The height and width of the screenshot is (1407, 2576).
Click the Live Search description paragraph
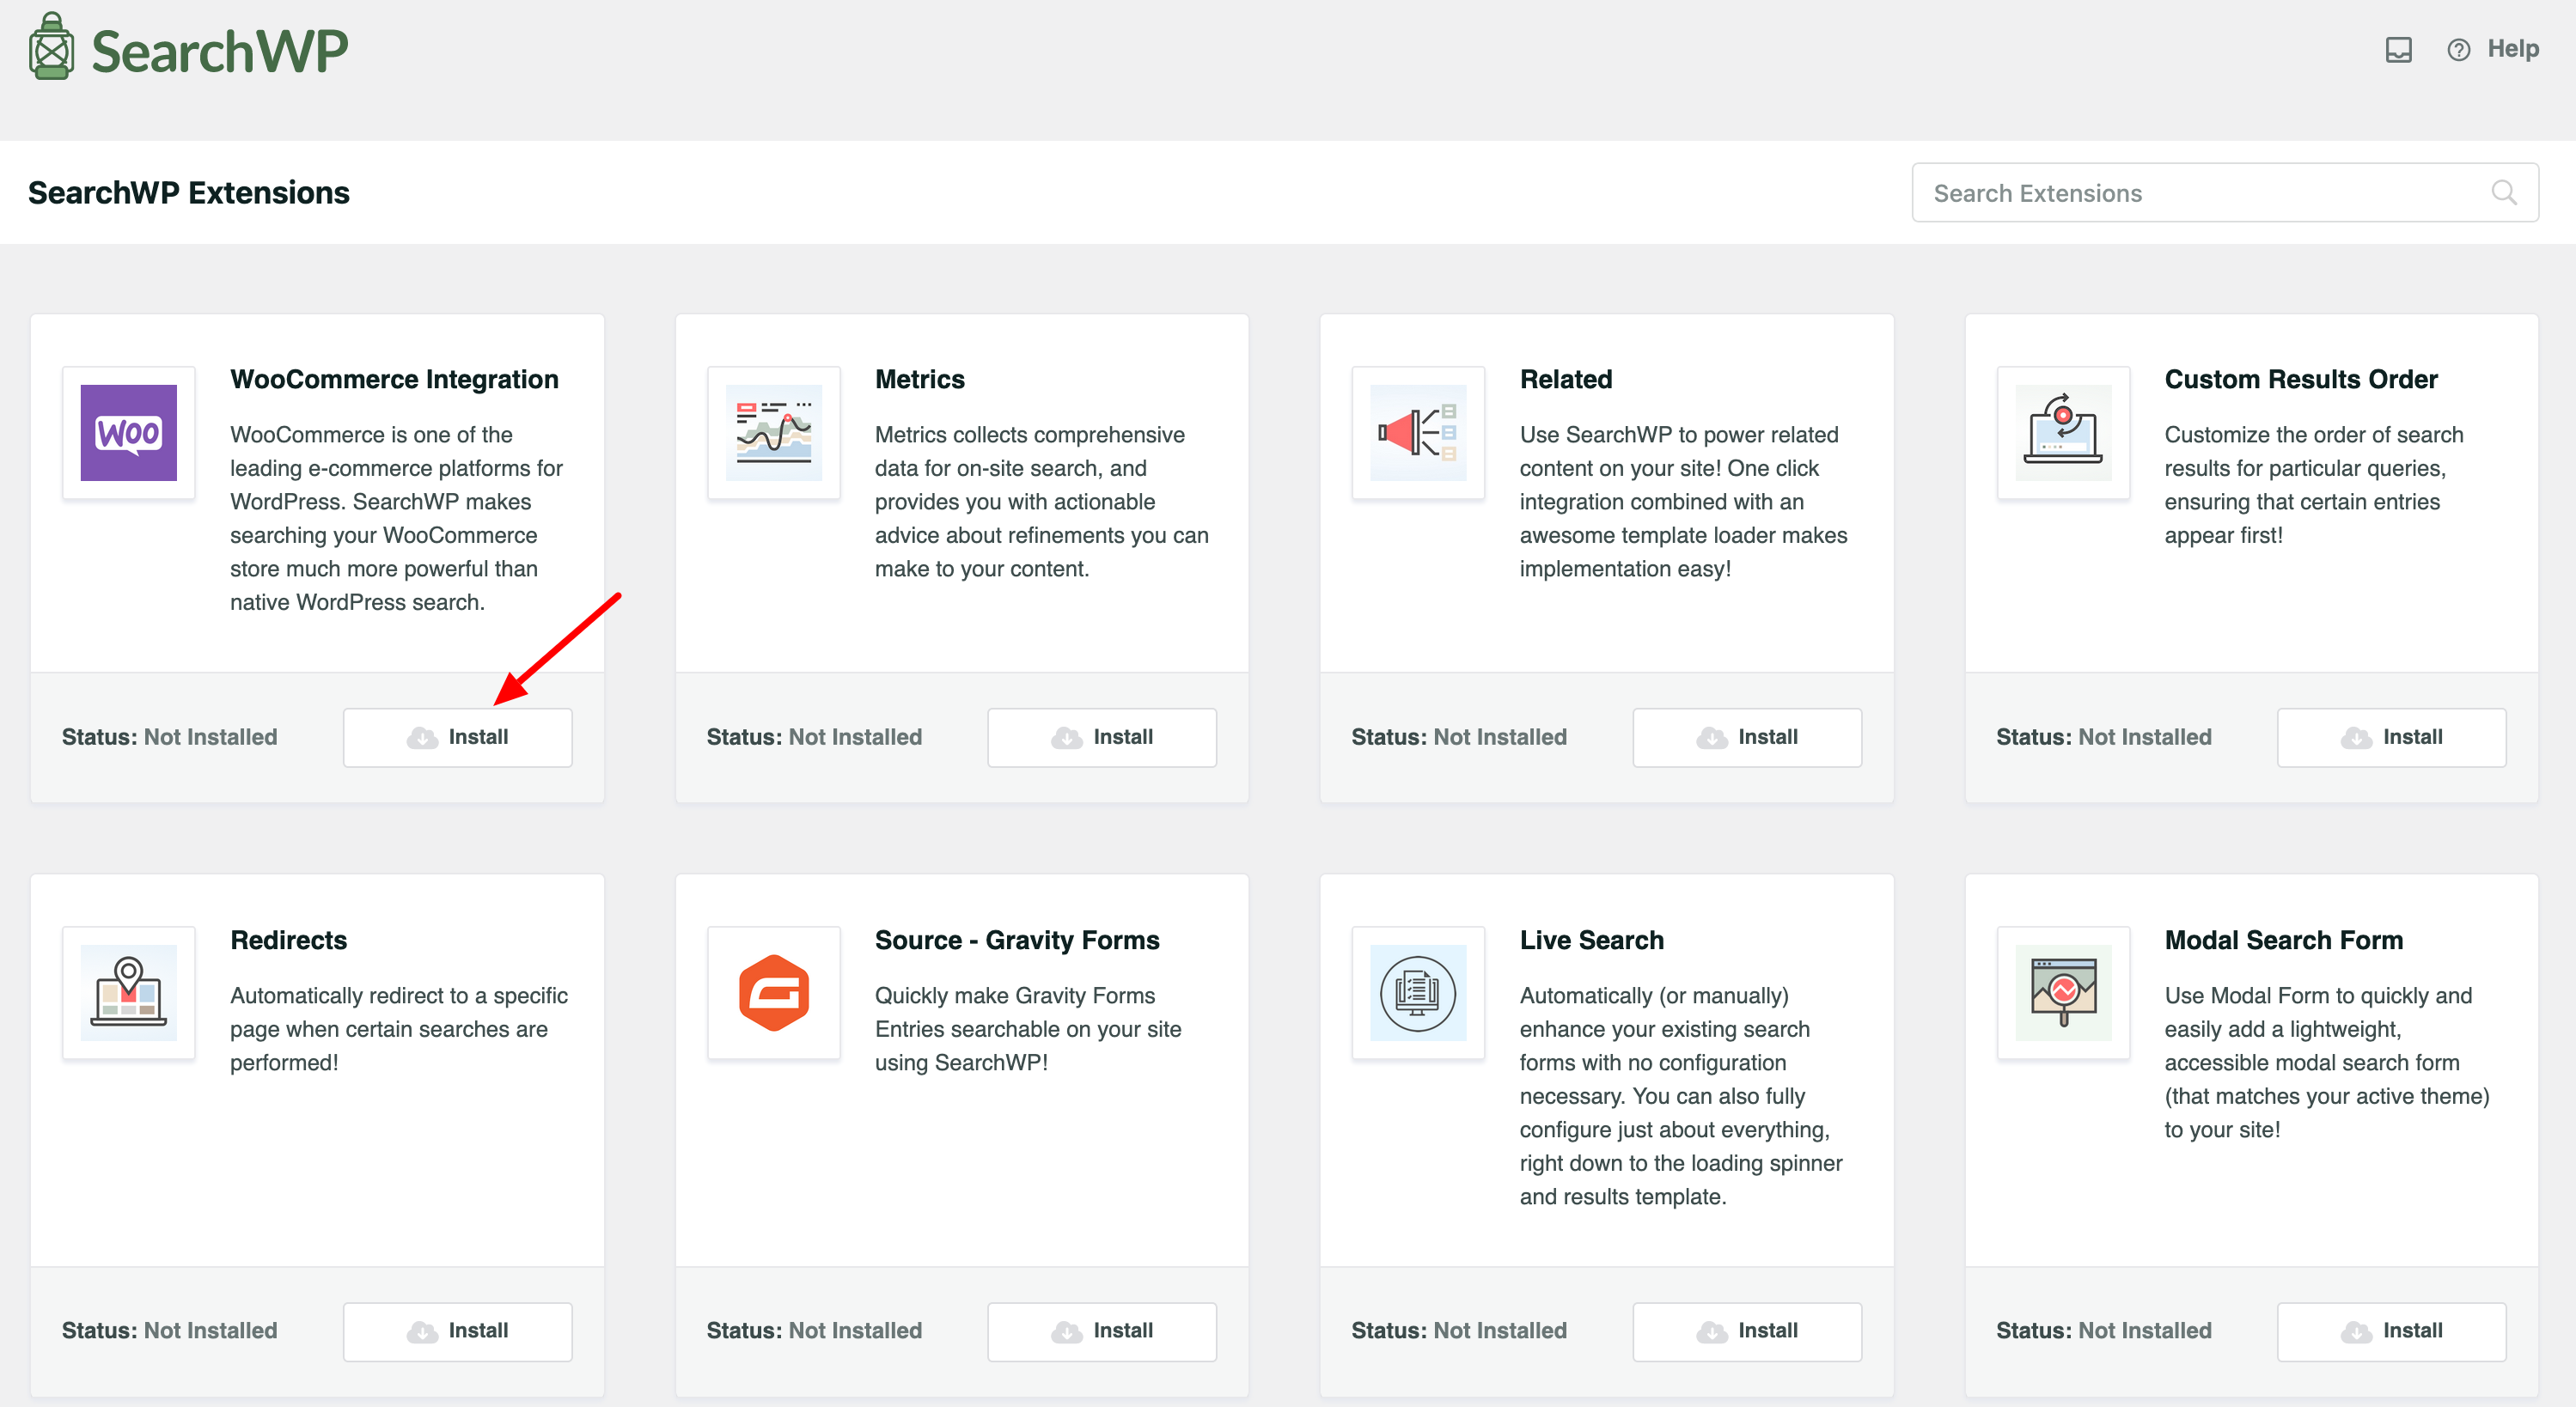tap(1681, 1096)
